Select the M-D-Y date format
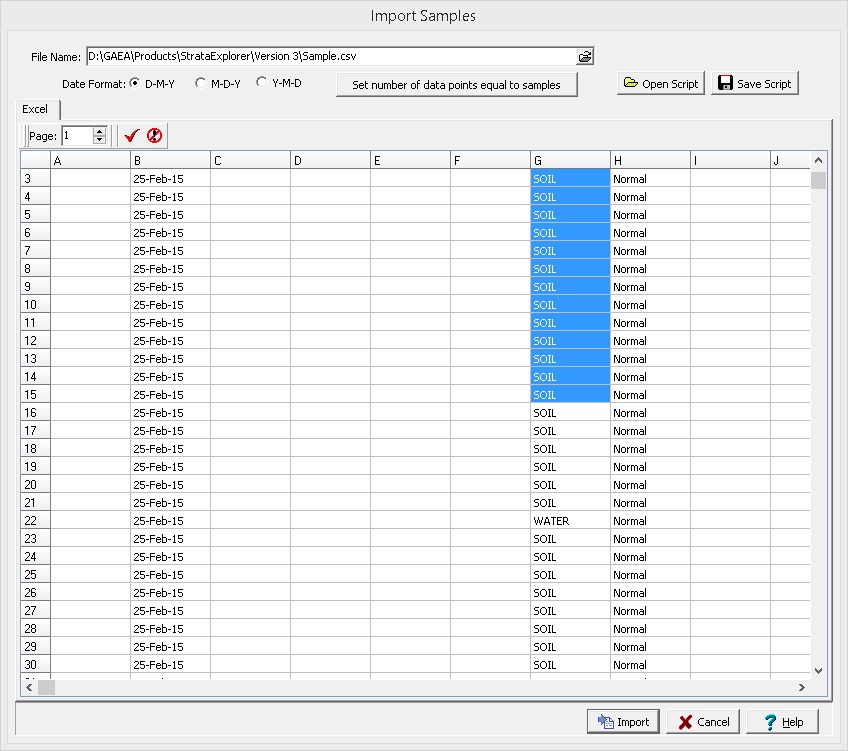Image resolution: width=848 pixels, height=751 pixels. 201,83
